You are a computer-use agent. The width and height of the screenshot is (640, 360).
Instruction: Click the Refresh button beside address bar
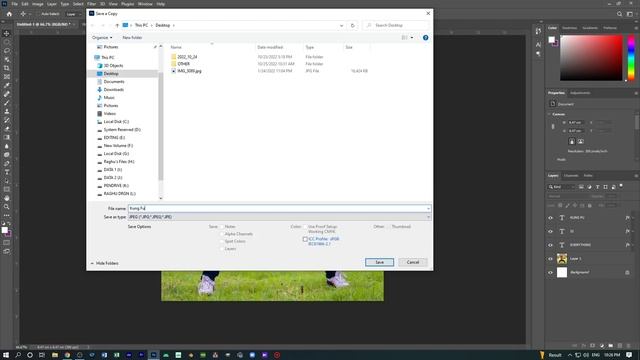pyautogui.click(x=353, y=25)
